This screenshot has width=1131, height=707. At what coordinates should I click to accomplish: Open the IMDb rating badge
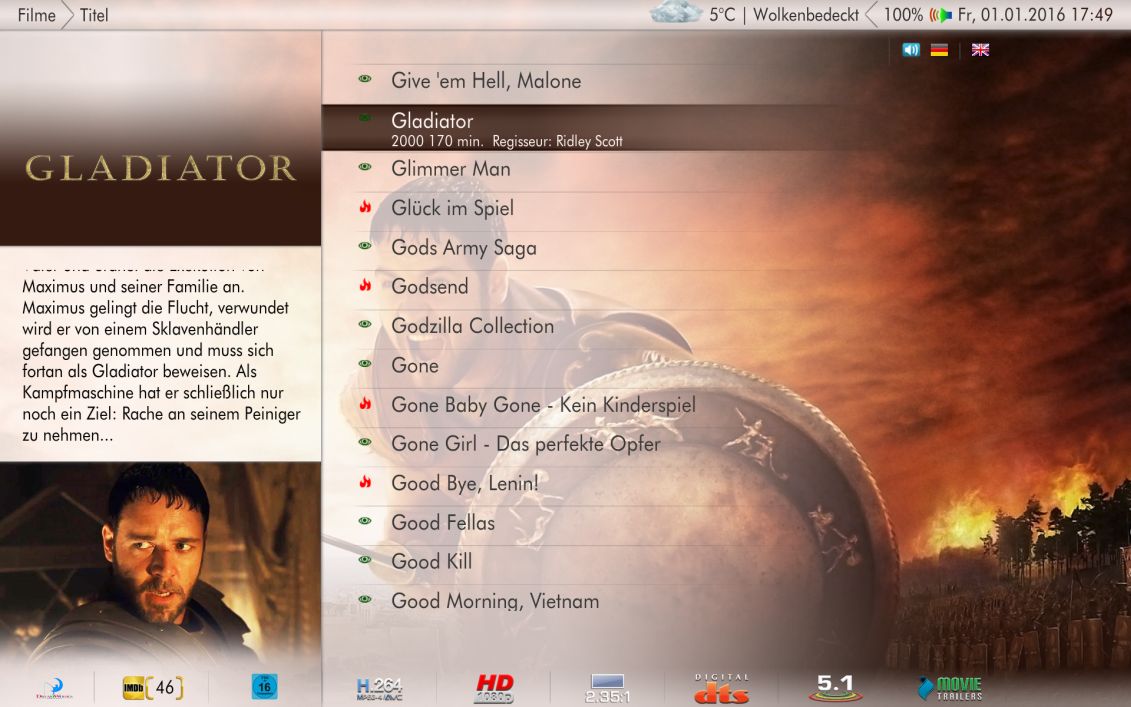[152, 688]
